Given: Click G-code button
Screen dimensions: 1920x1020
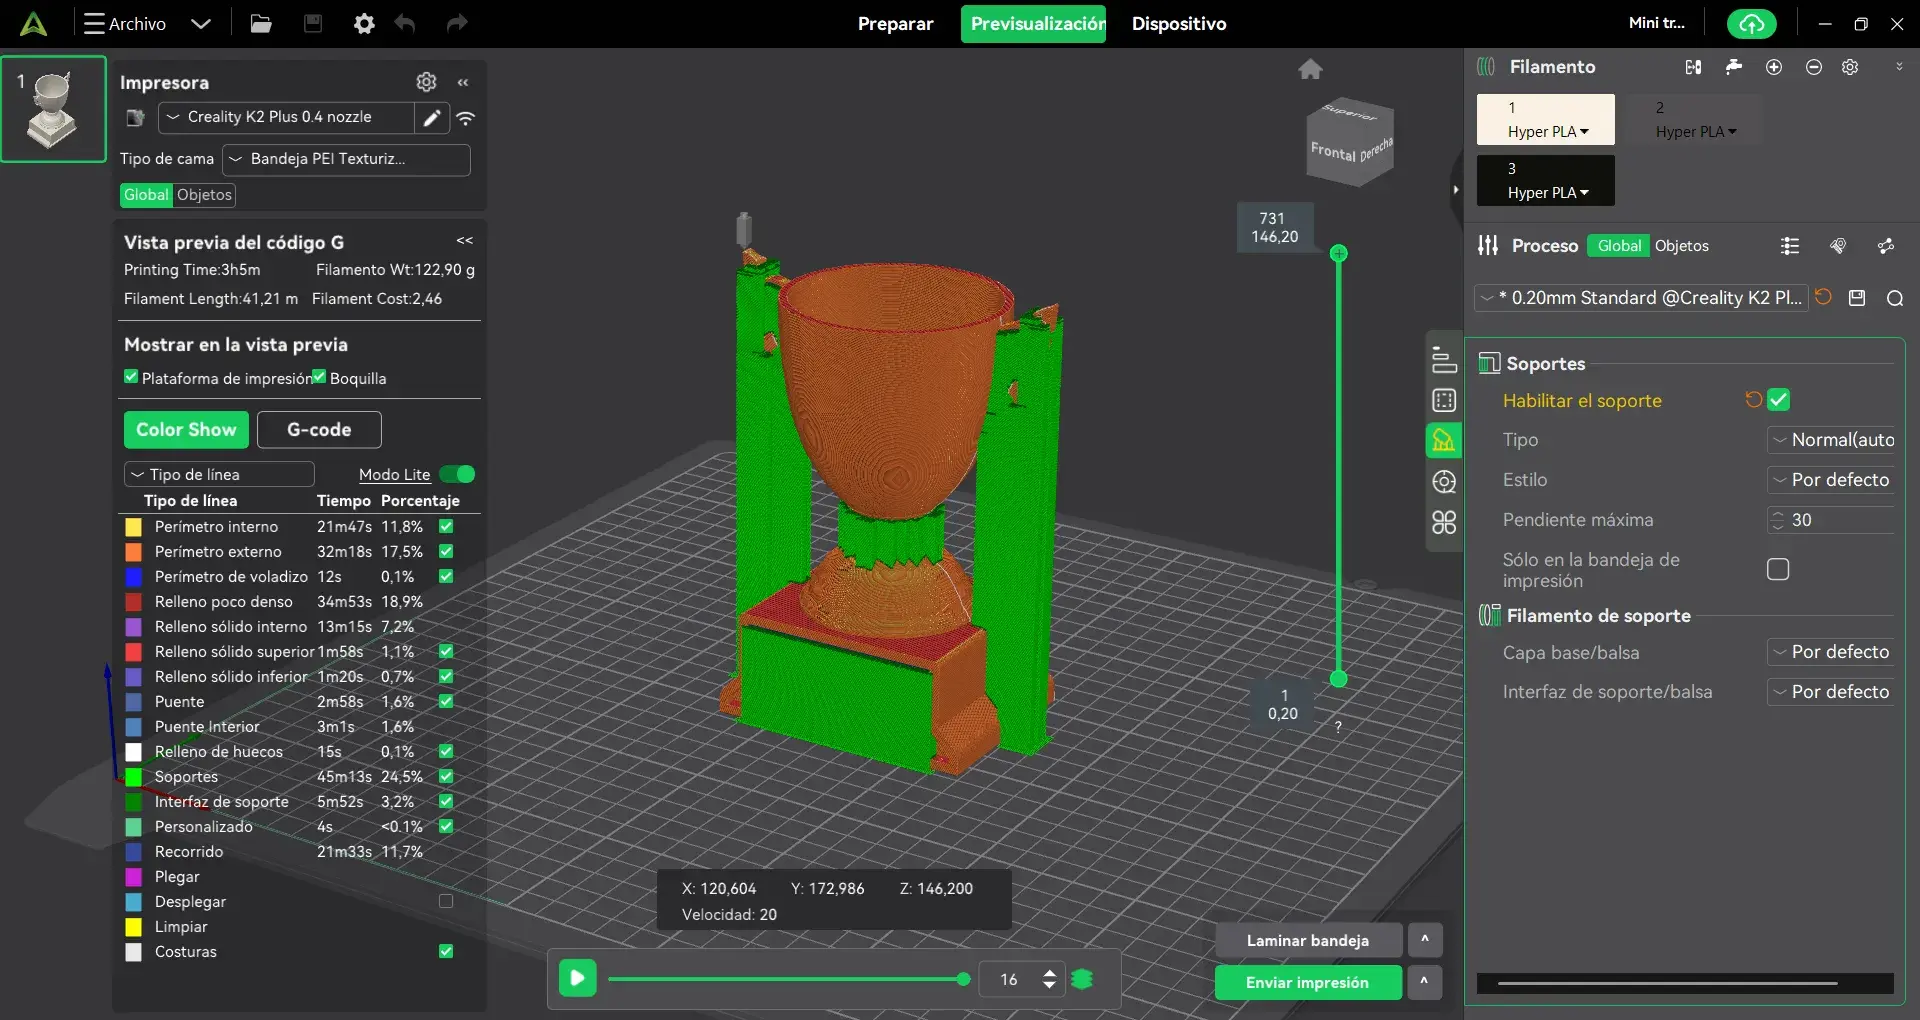Looking at the screenshot, I should pyautogui.click(x=319, y=430).
